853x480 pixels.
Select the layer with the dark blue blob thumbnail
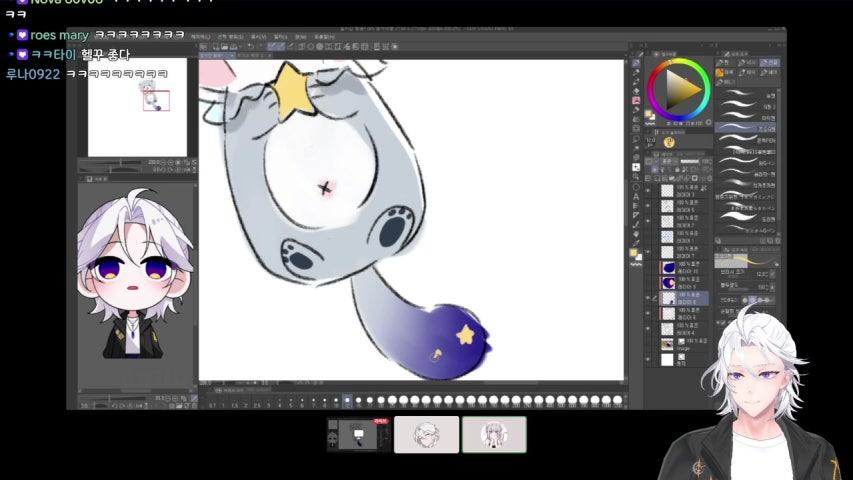(668, 267)
